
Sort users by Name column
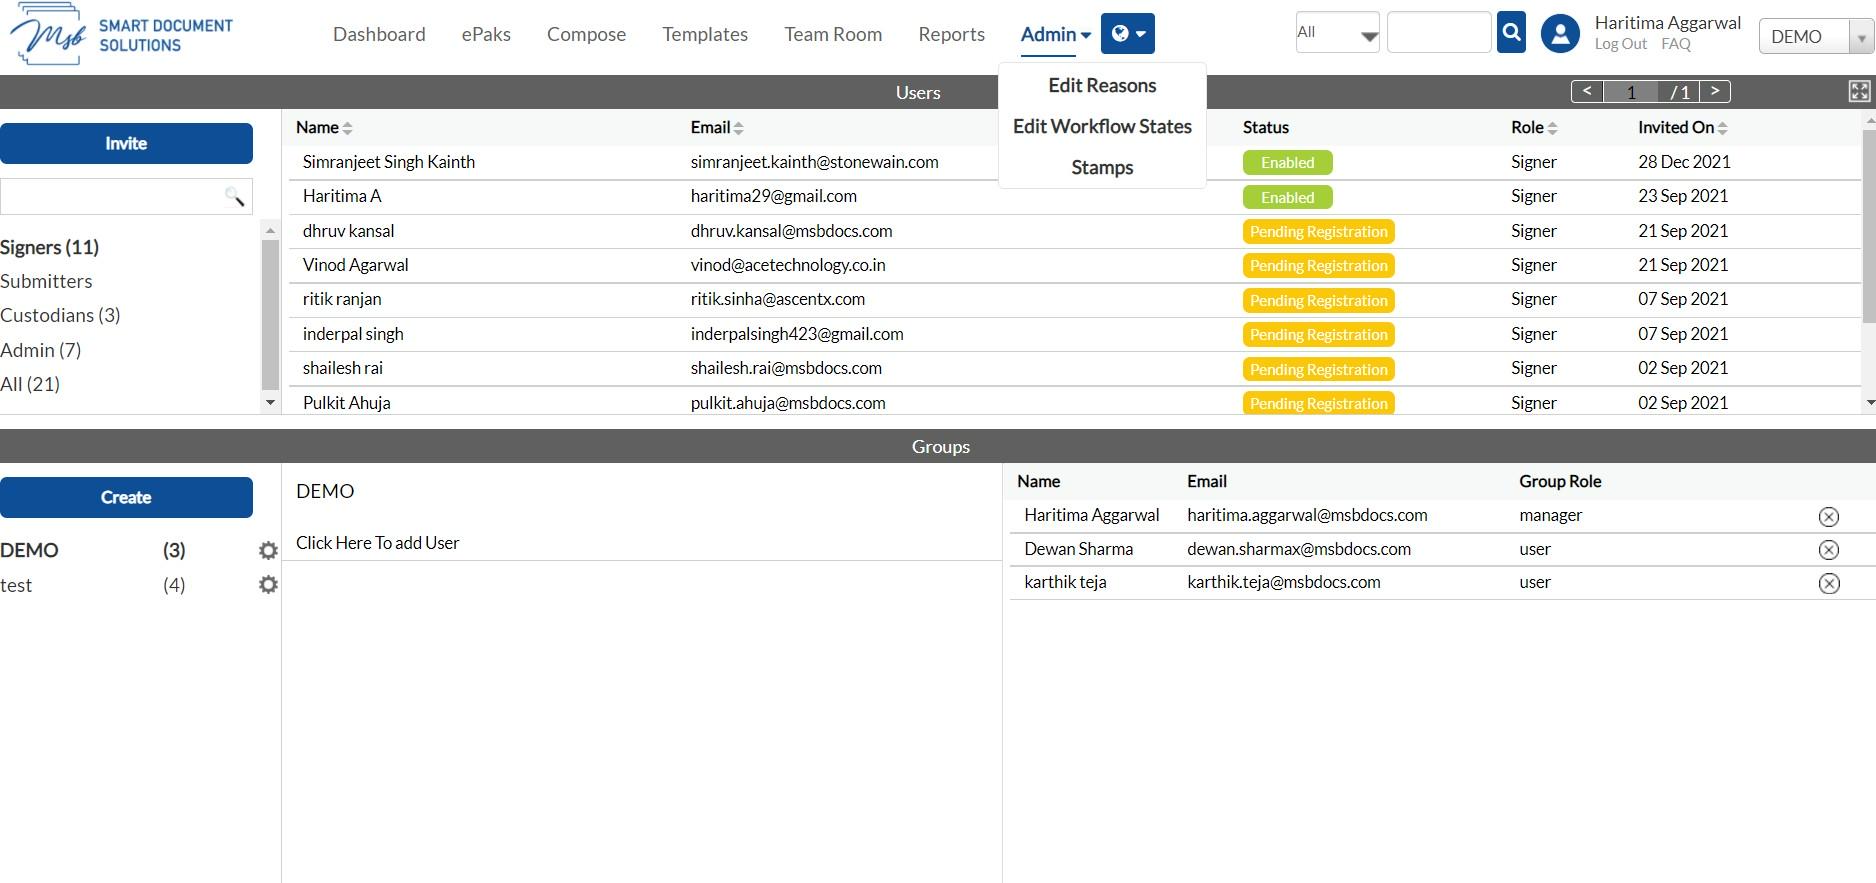[x=324, y=128]
